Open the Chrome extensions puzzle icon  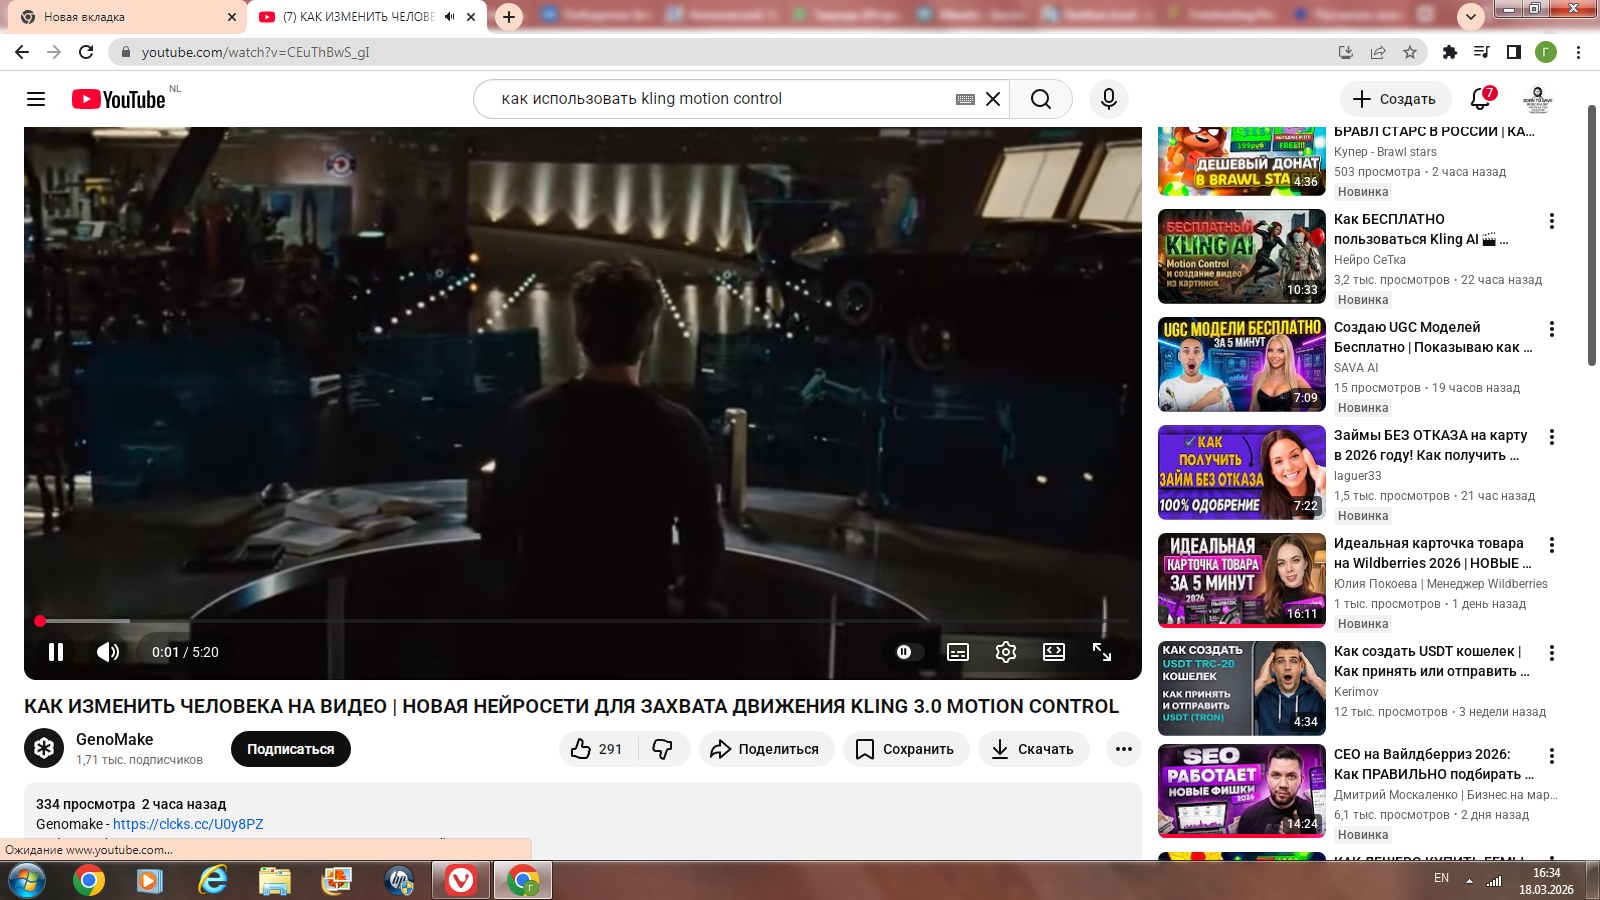(1450, 52)
